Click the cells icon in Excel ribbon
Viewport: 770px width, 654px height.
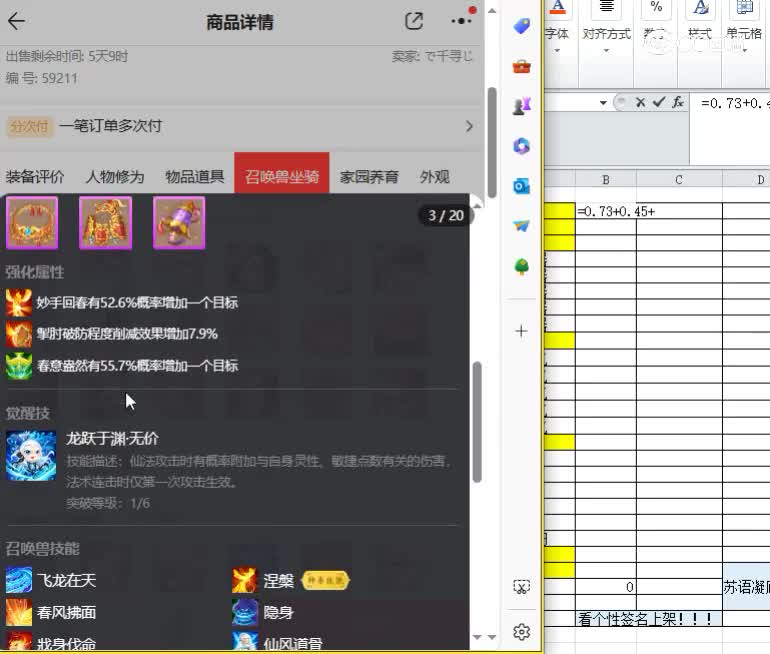pyautogui.click(x=745, y=7)
